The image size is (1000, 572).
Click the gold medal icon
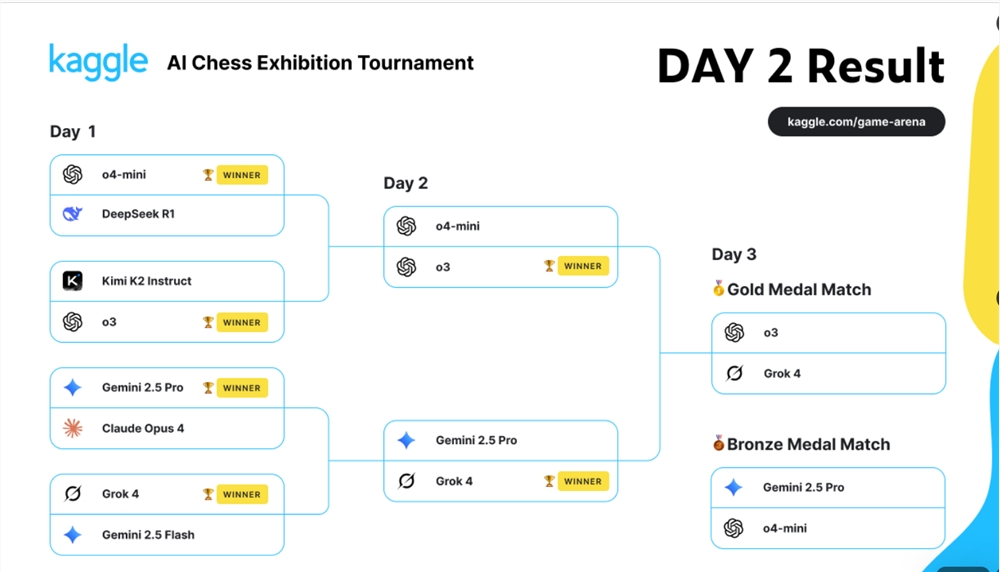pyautogui.click(x=718, y=289)
